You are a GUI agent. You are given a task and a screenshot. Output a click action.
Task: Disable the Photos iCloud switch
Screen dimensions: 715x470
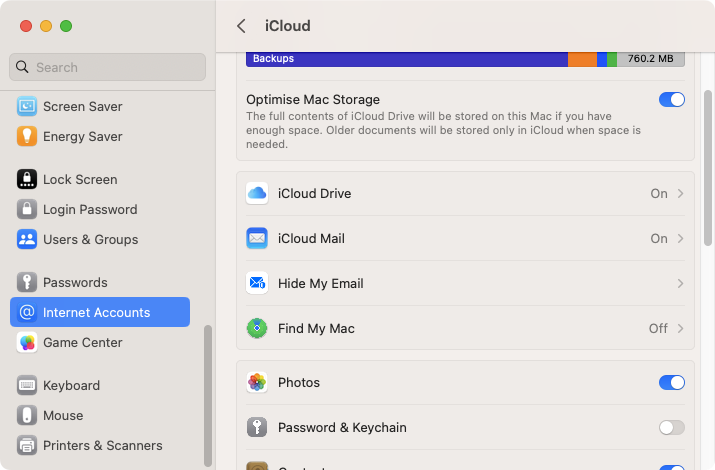[x=671, y=382]
